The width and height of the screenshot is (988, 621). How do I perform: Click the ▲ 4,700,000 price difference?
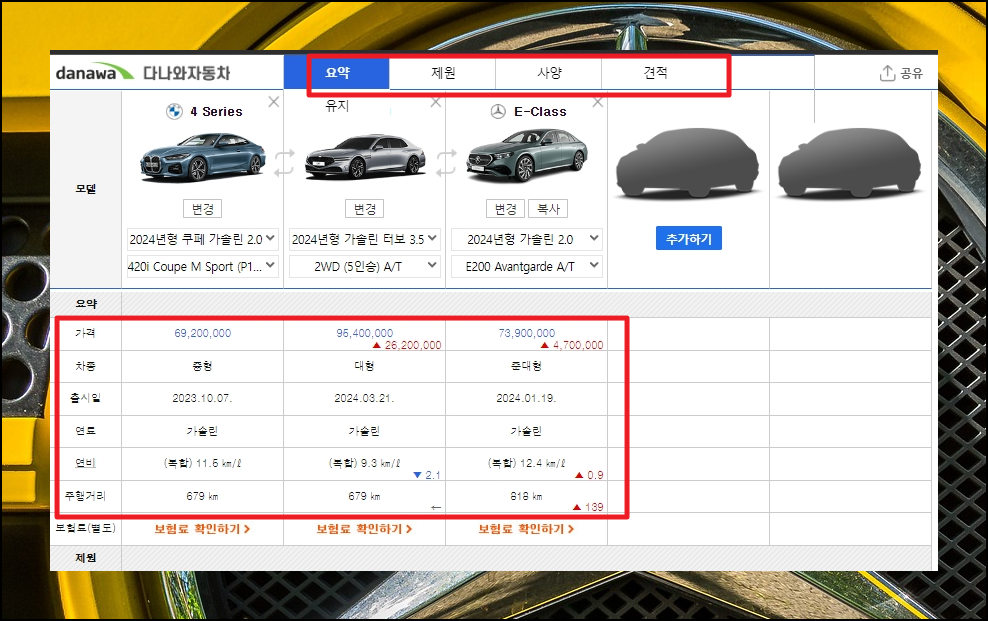pyautogui.click(x=572, y=345)
